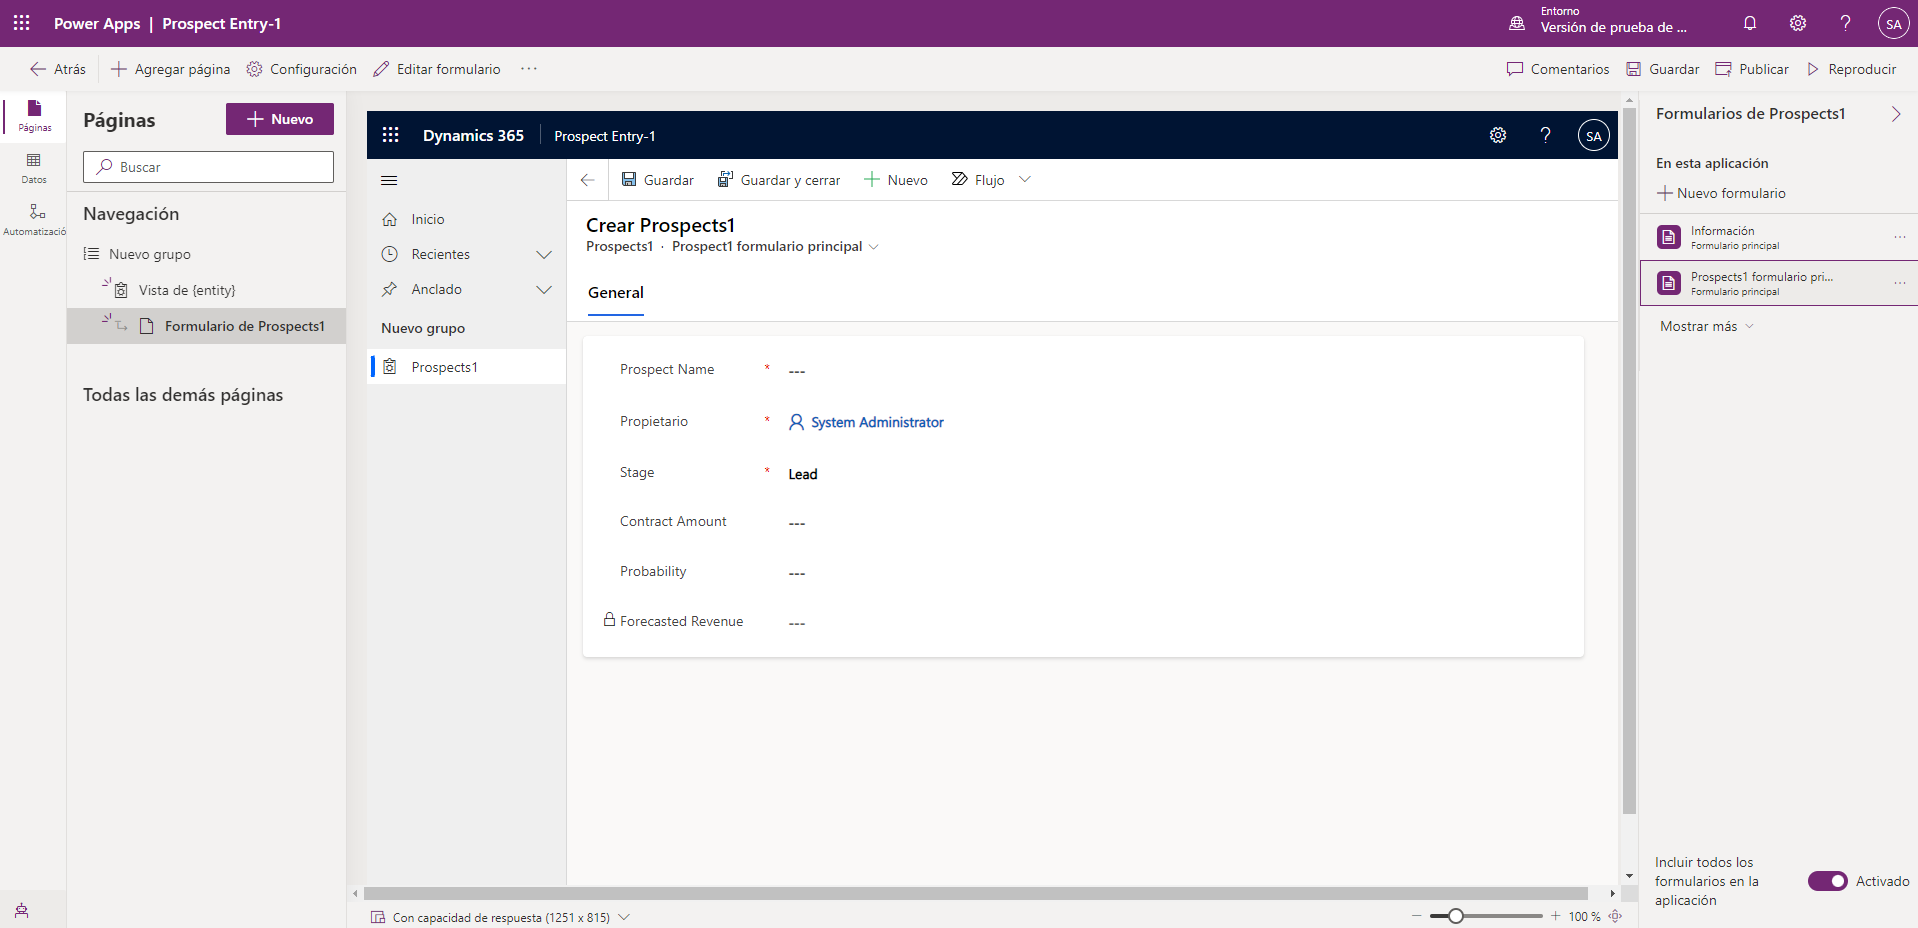The width and height of the screenshot is (1918, 928).
Task: Open virtual agent icon at bottom left
Action: click(x=22, y=910)
